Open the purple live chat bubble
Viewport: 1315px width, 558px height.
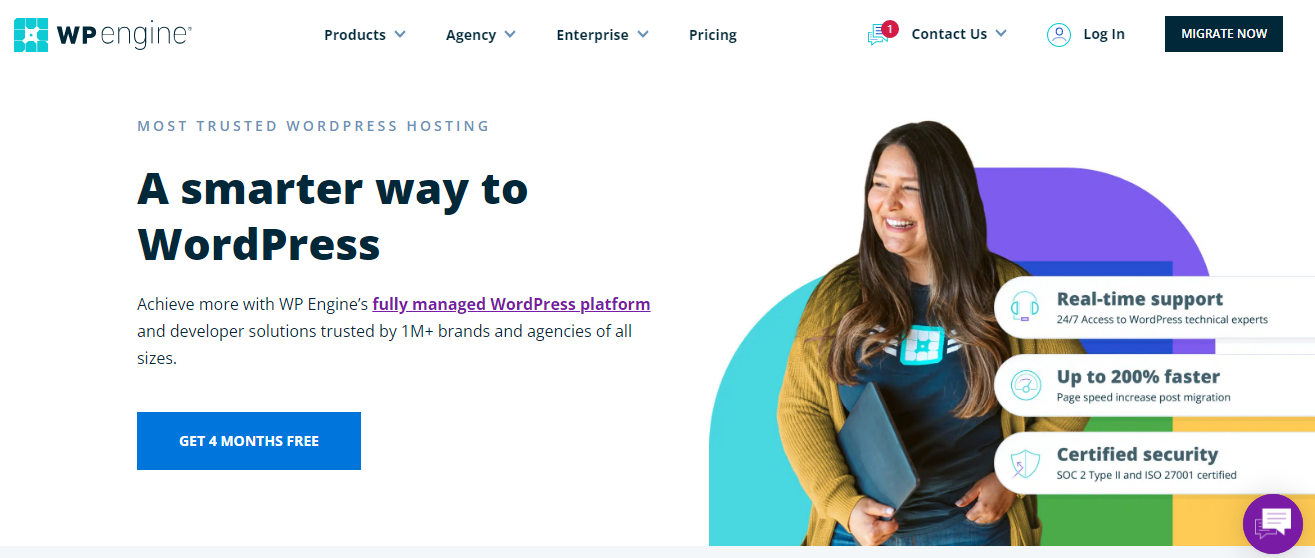1273,523
